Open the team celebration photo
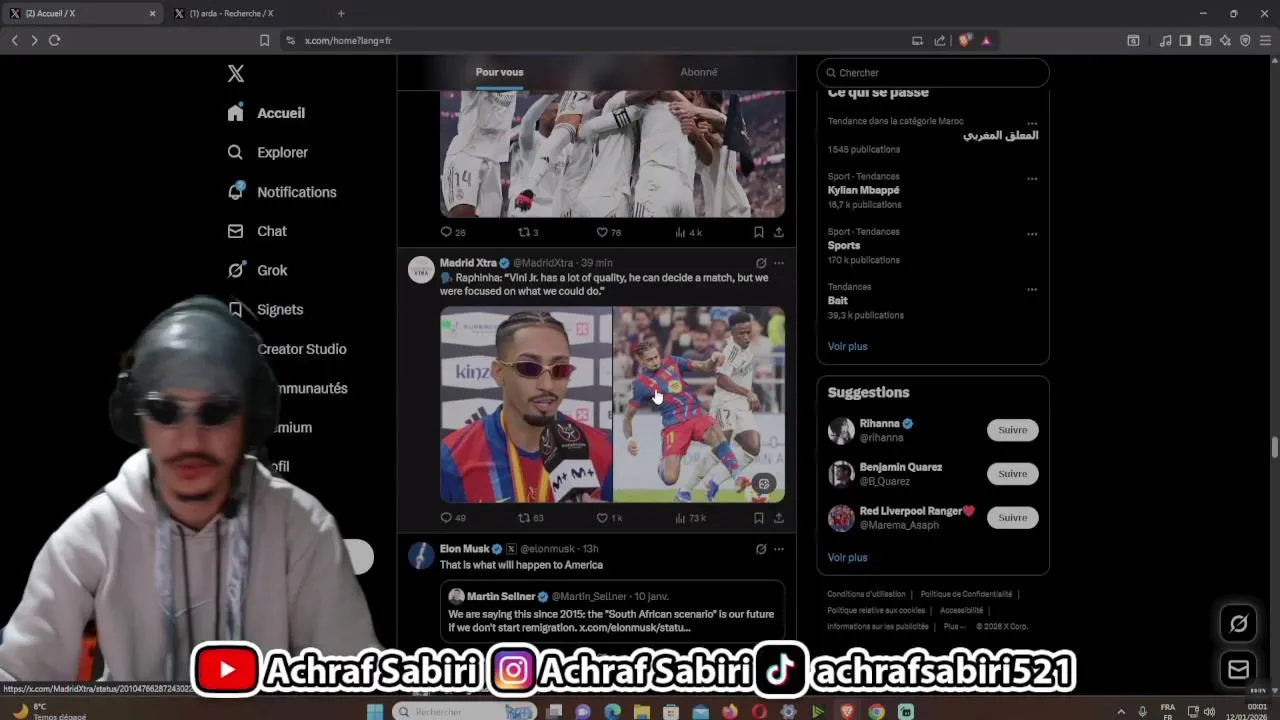Viewport: 1280px width, 720px height. click(x=613, y=154)
